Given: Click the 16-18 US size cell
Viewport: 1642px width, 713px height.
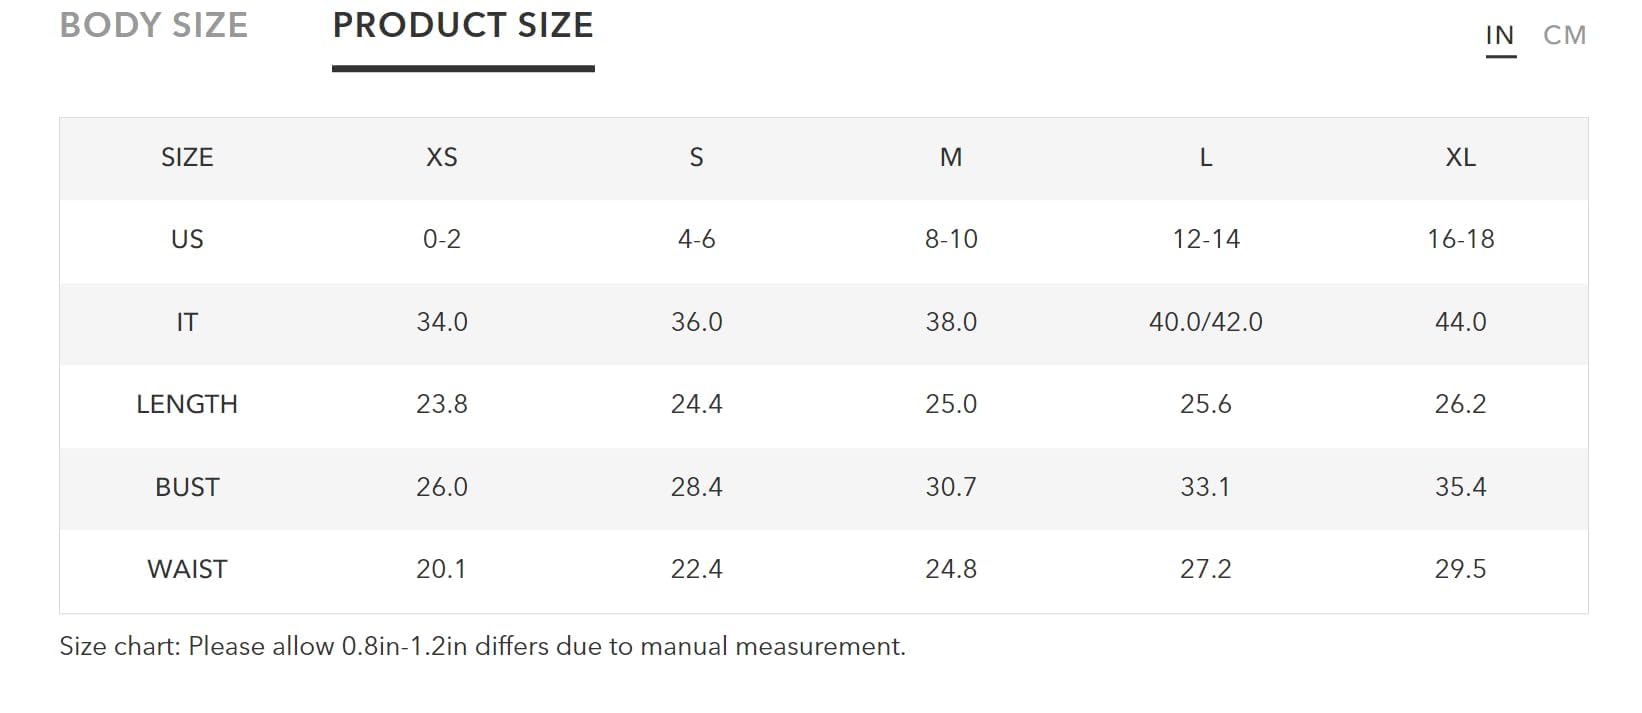Looking at the screenshot, I should coord(1461,239).
